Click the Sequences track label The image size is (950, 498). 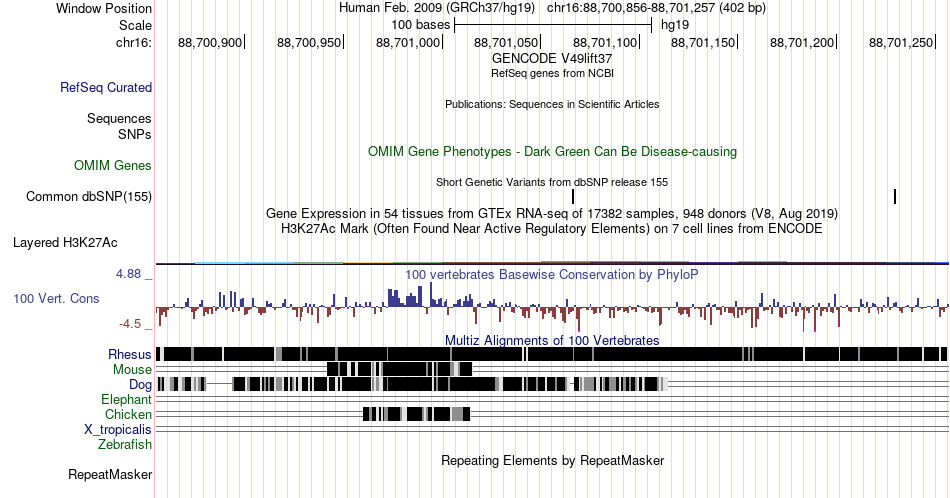click(x=119, y=118)
